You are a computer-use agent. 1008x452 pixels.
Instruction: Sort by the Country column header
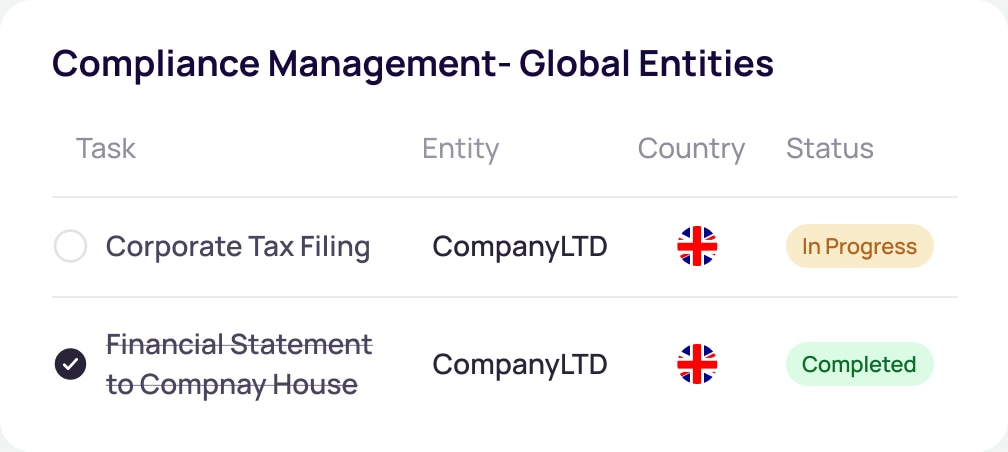point(691,149)
